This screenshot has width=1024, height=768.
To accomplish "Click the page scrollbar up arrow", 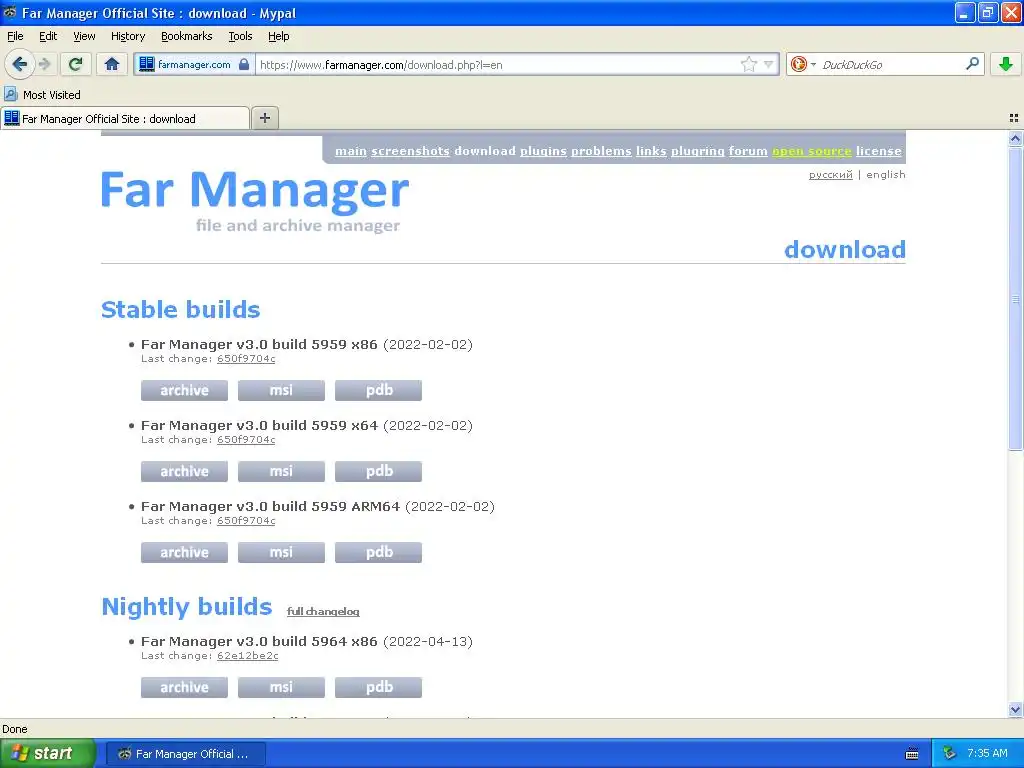I will pyautogui.click(x=1015, y=138).
